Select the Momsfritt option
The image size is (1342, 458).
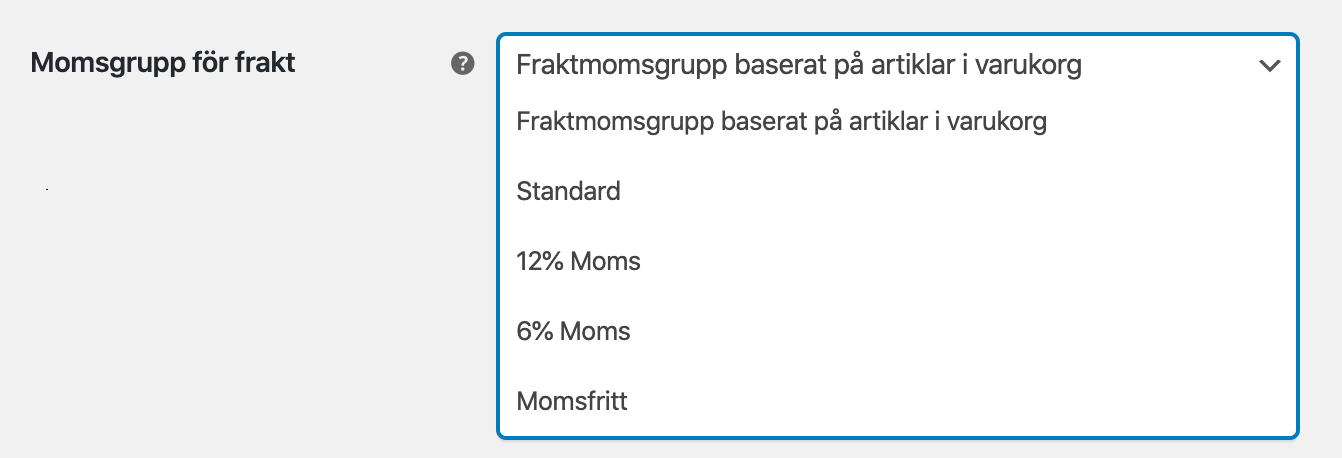point(572,402)
